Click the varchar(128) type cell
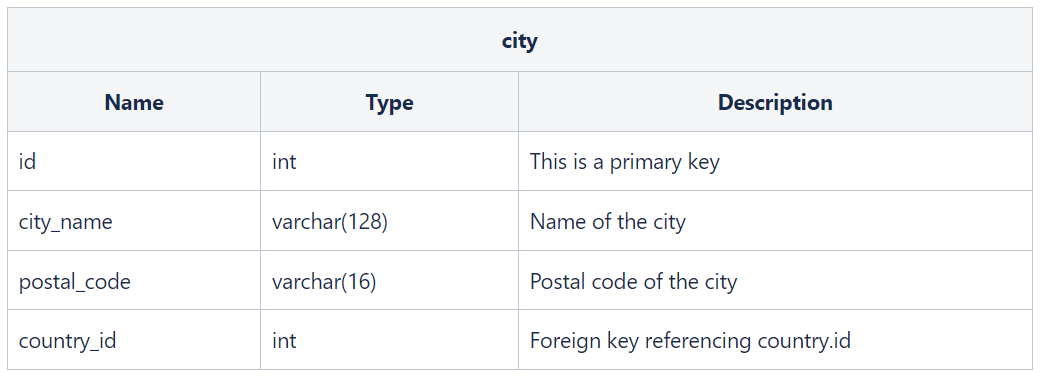 tap(330, 222)
